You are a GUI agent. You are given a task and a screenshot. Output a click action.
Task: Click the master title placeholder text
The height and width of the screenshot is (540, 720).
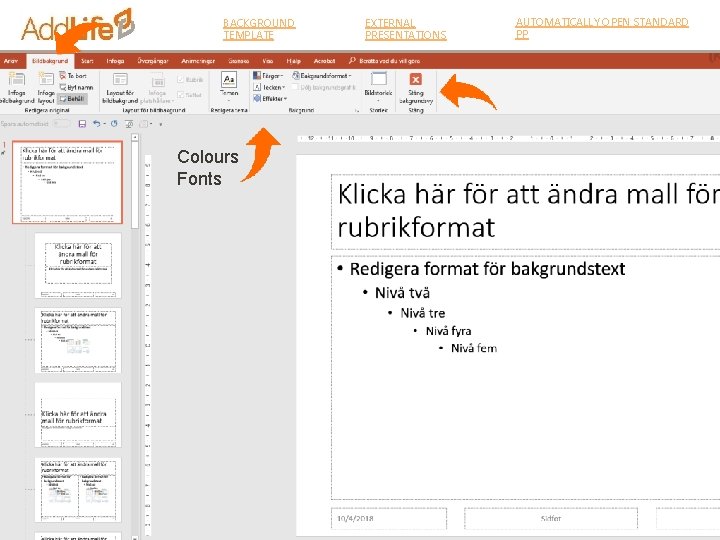(528, 210)
